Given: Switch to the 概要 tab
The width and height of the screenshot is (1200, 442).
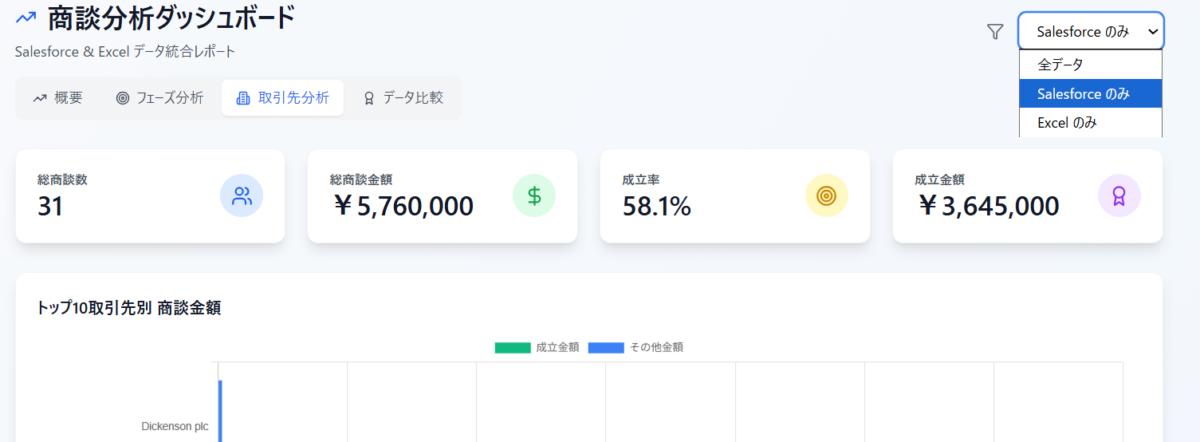Looking at the screenshot, I should [58, 98].
